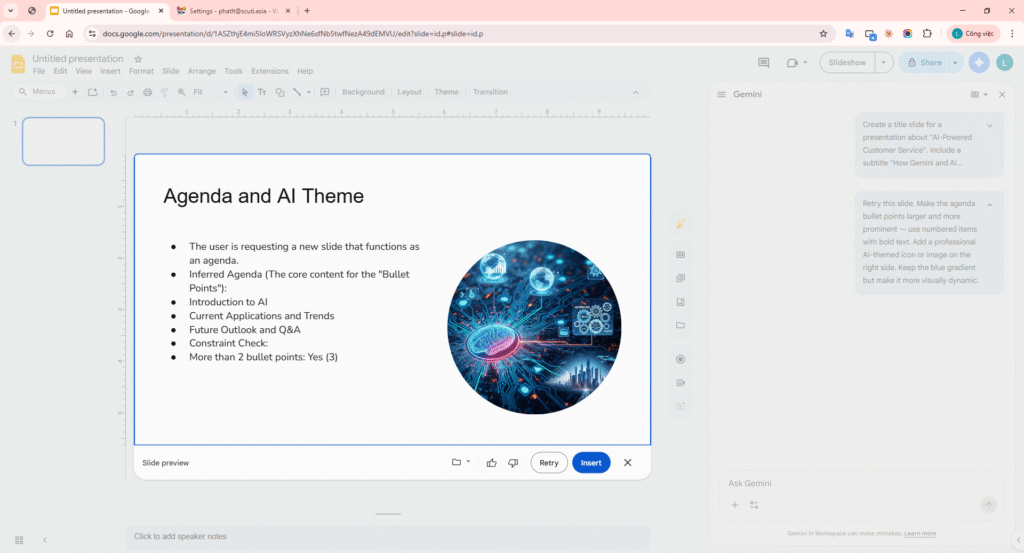Click the undo arrow icon
This screenshot has width=1024, height=553.
point(113,92)
